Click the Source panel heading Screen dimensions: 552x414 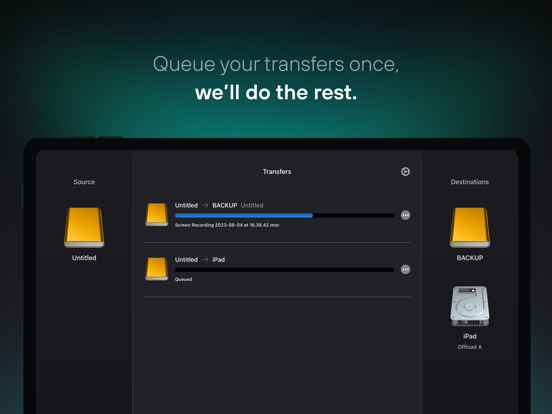click(x=84, y=182)
